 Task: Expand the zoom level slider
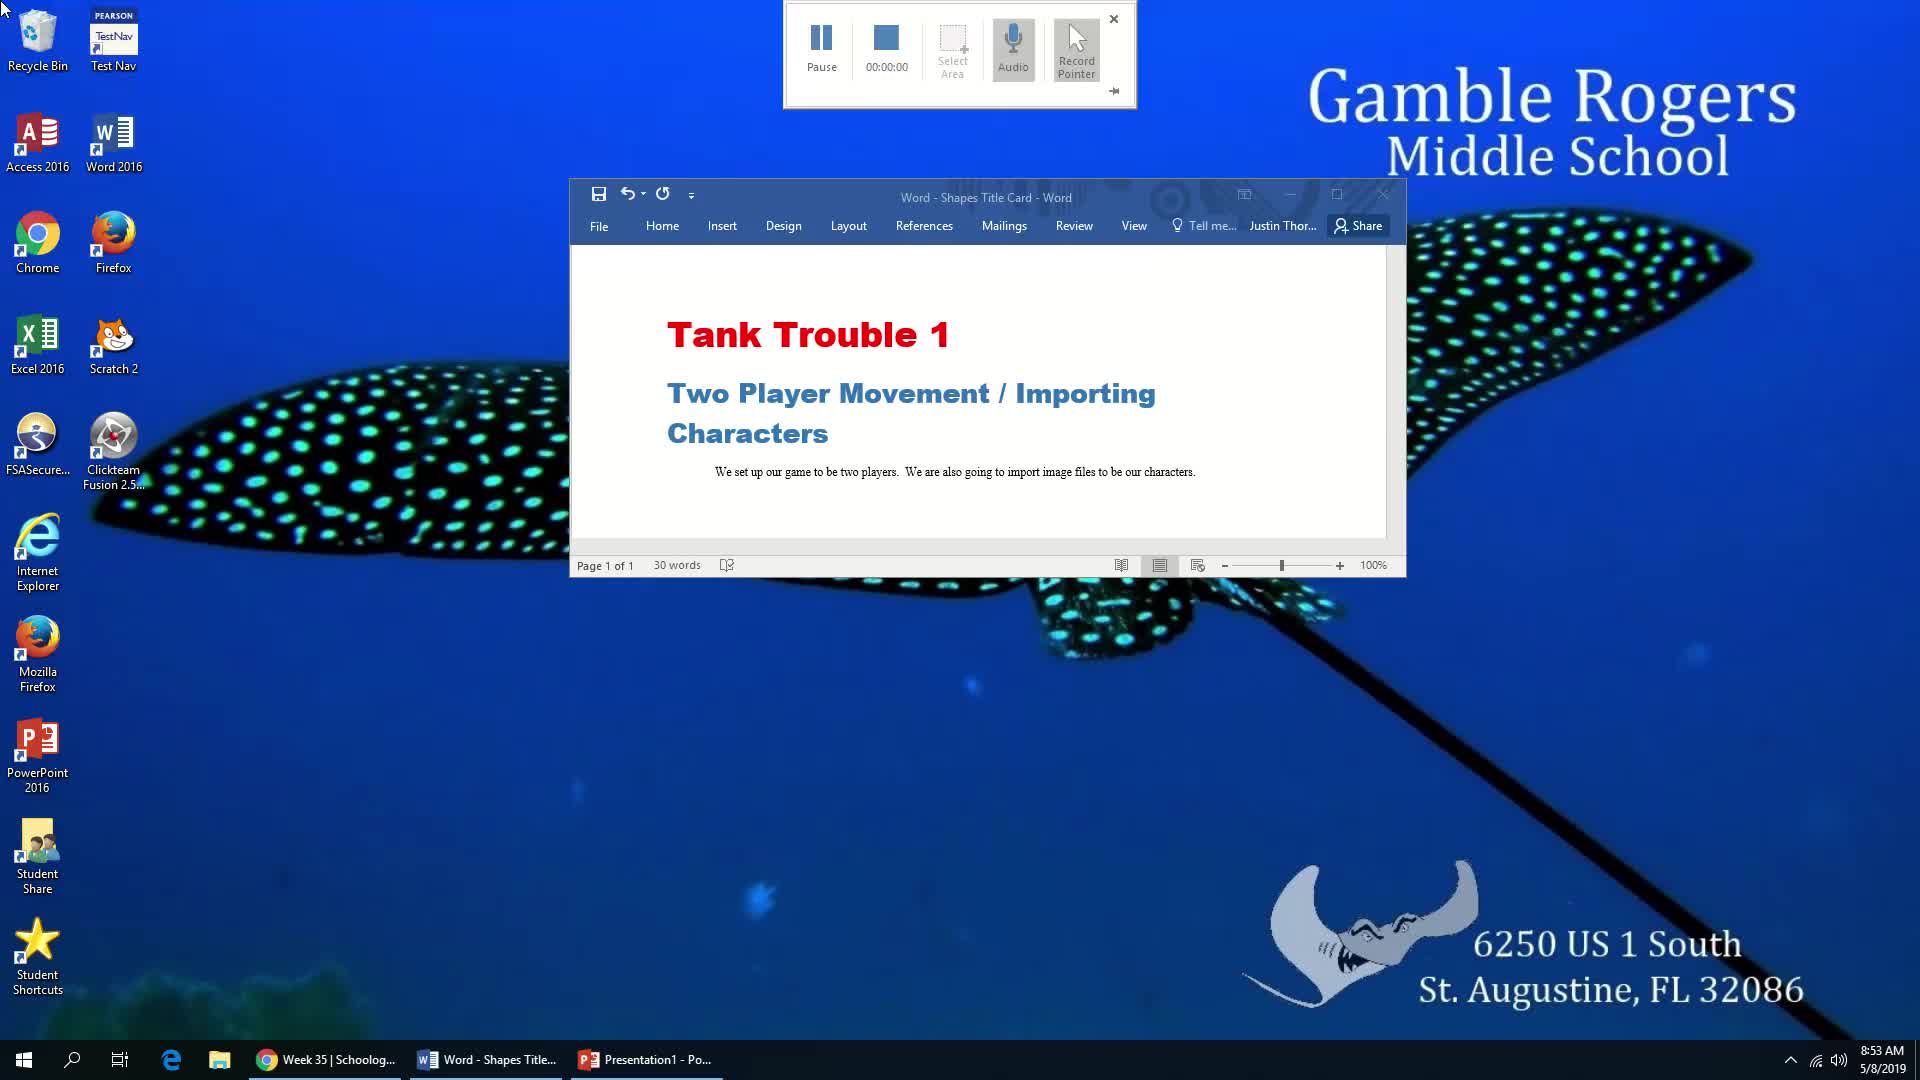[x=1280, y=566]
